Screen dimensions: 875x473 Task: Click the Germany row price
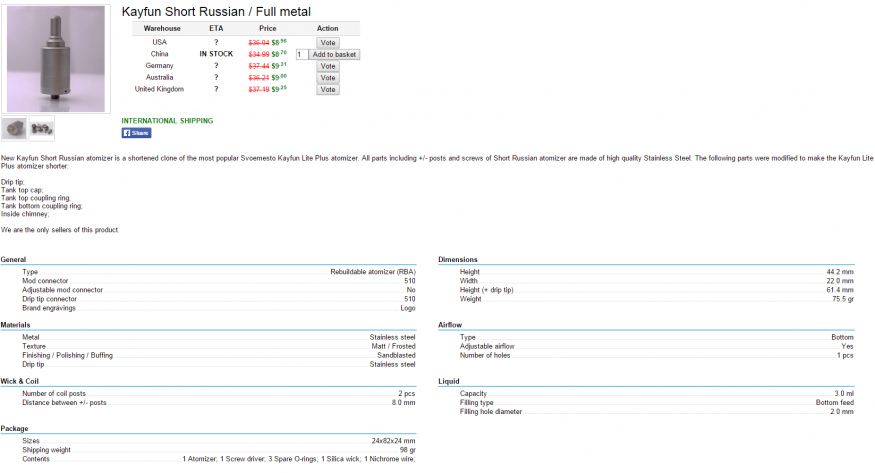[267, 66]
